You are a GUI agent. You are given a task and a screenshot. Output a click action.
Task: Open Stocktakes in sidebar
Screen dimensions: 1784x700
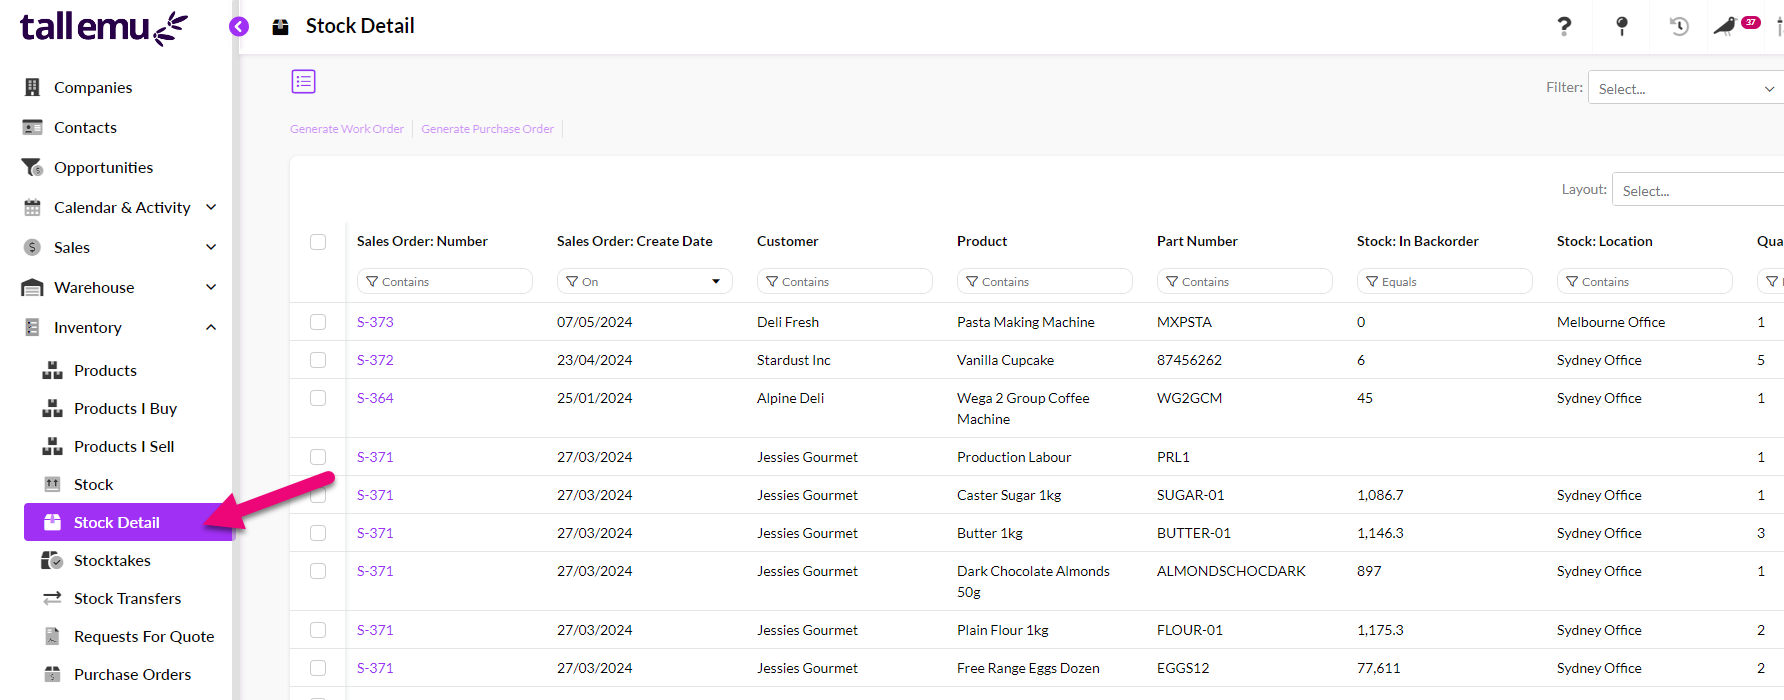112,560
